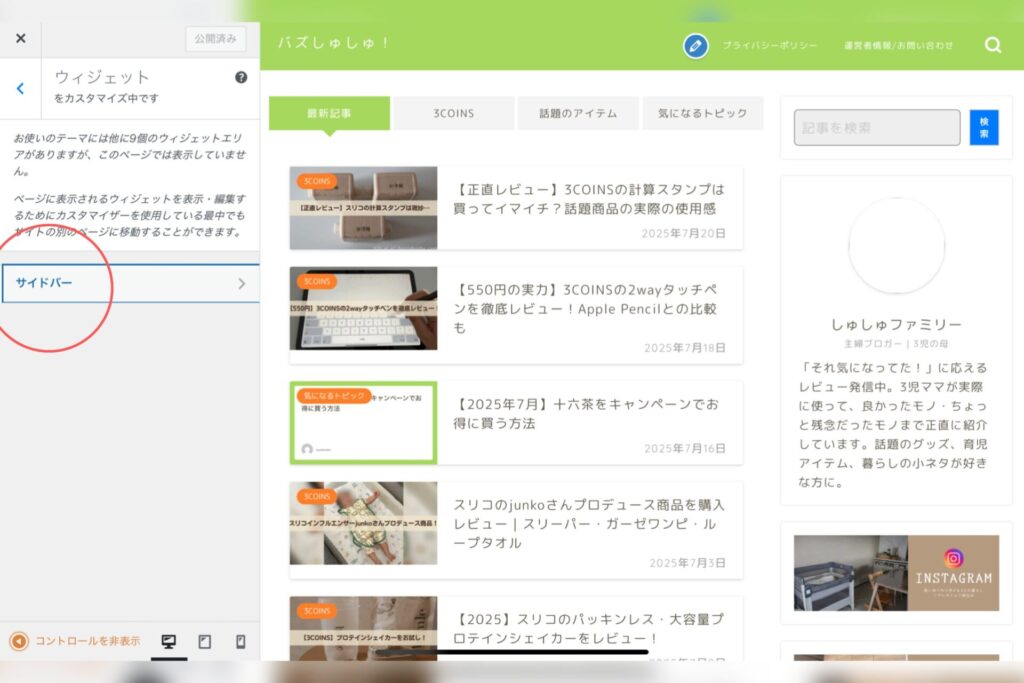This screenshot has height=683, width=1024.
Task: Open the 計算スタンプ review article title
Action: coord(588,199)
